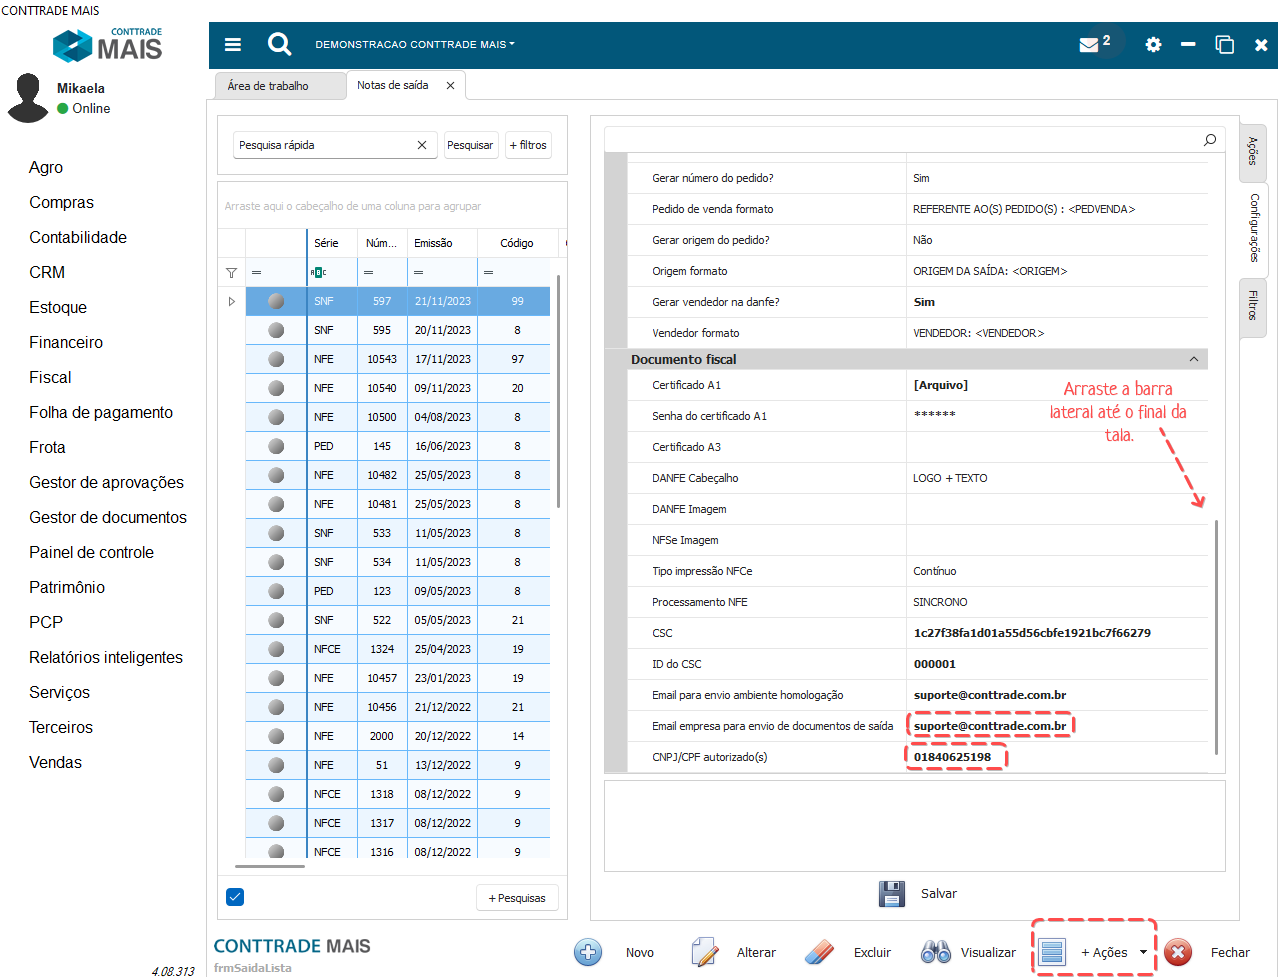Open the Financeiro menu item

[66, 342]
